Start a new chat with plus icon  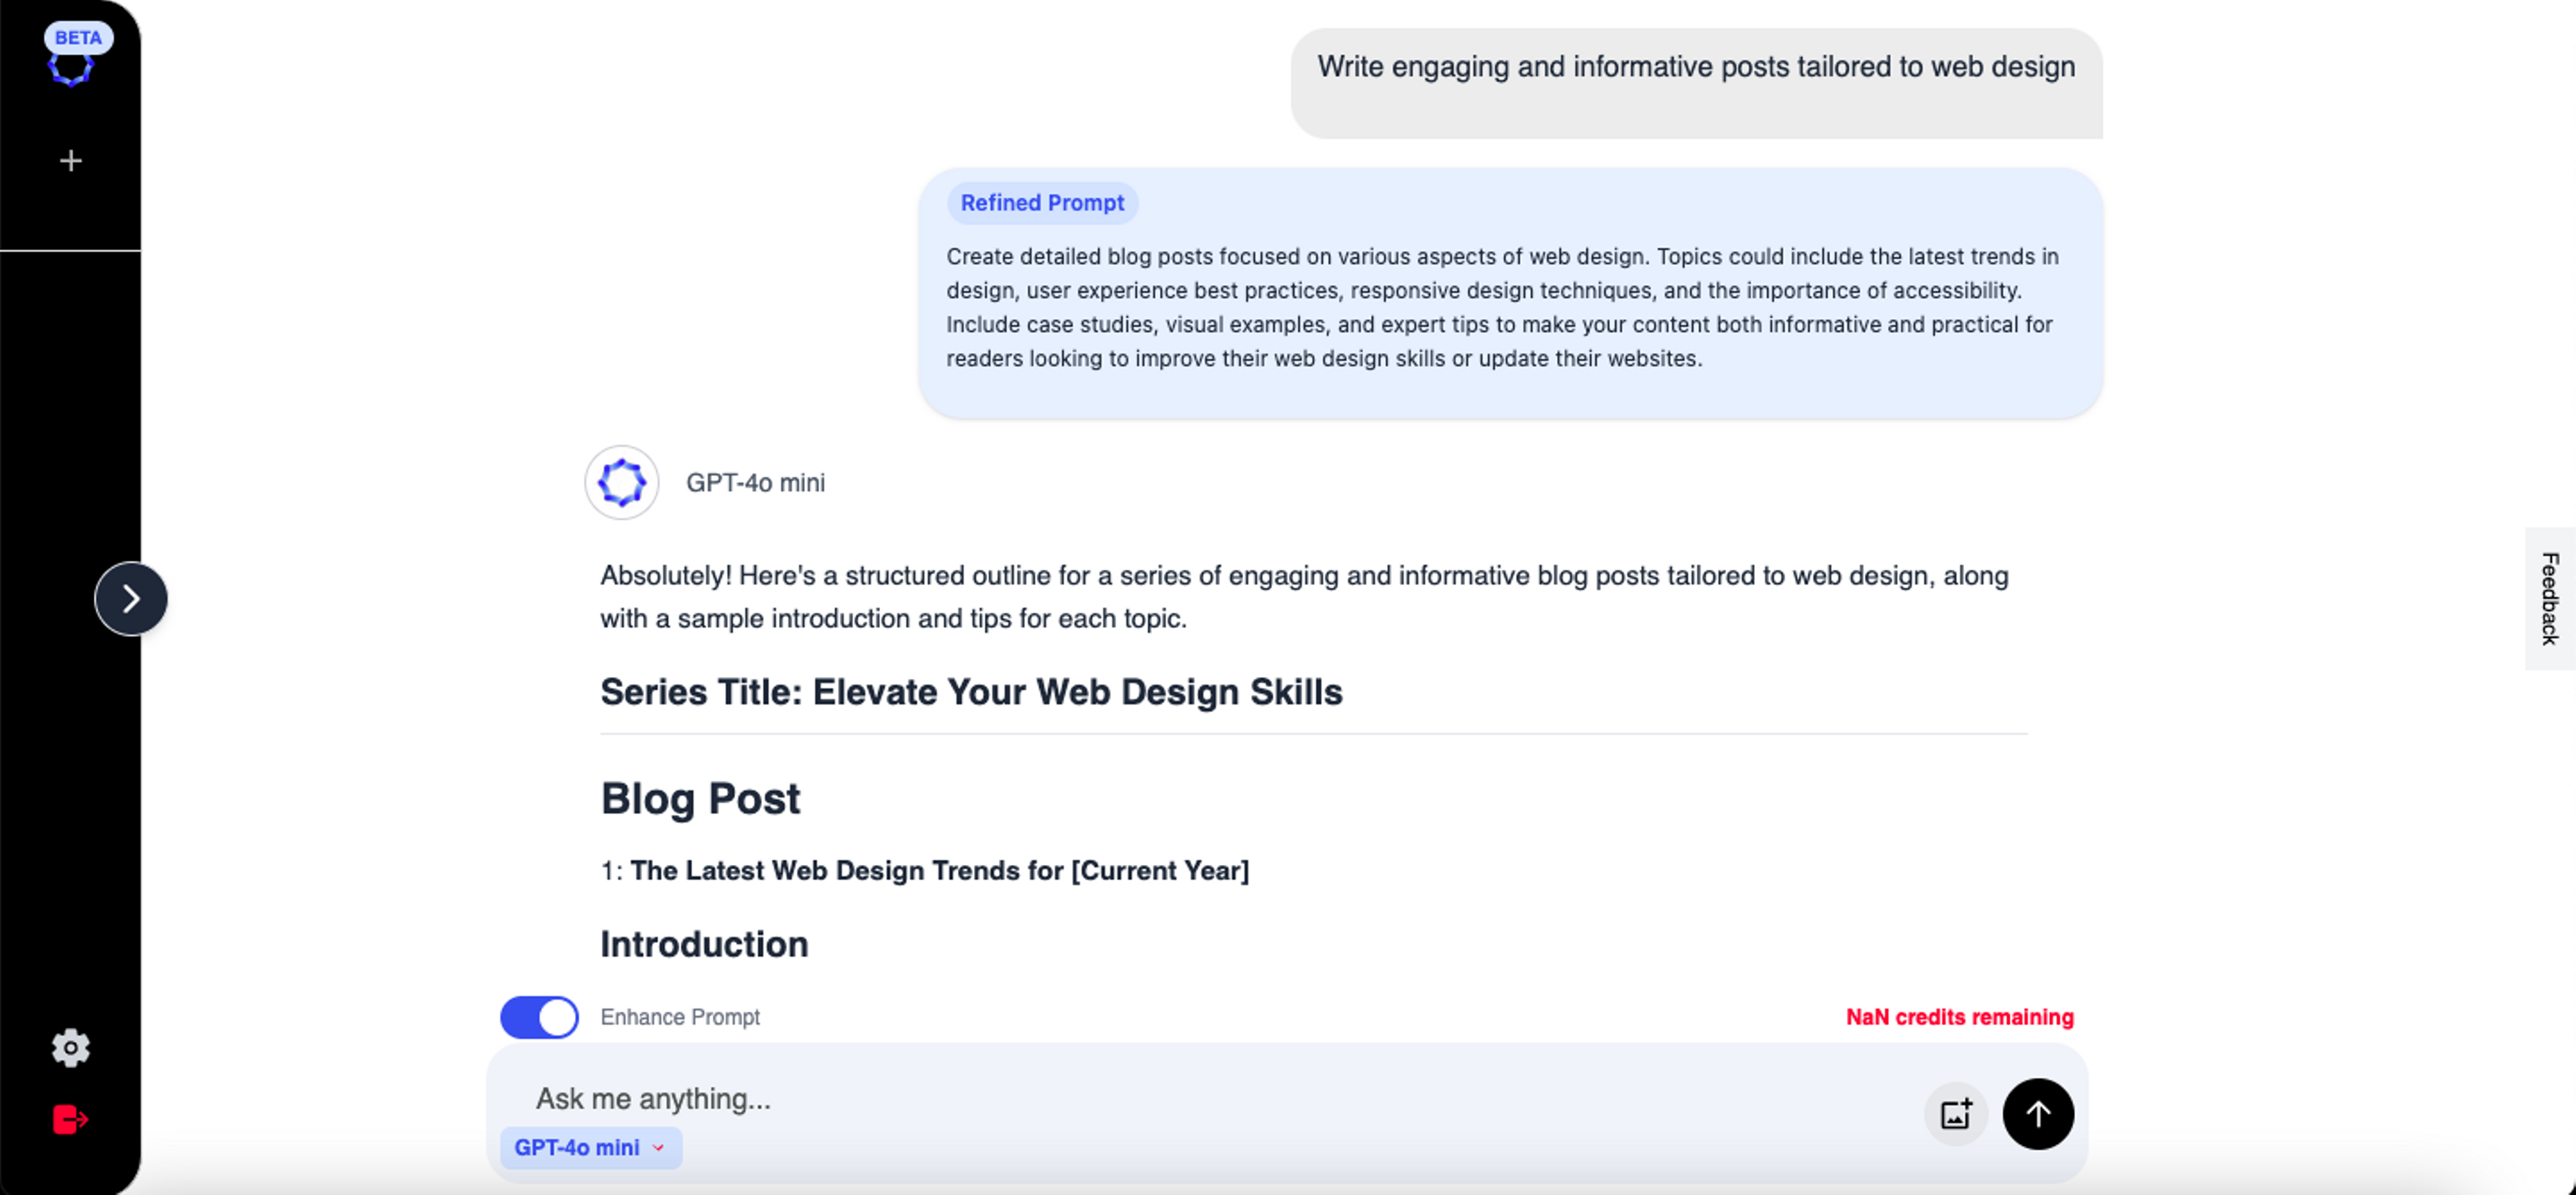[x=71, y=160]
